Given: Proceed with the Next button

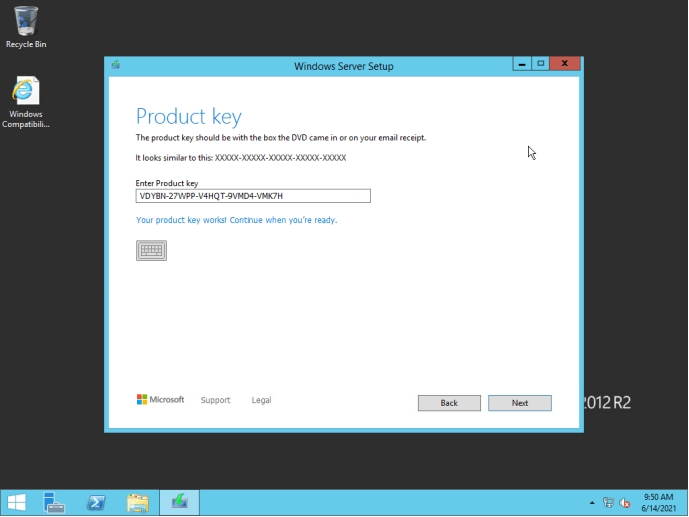Looking at the screenshot, I should click(x=520, y=403).
